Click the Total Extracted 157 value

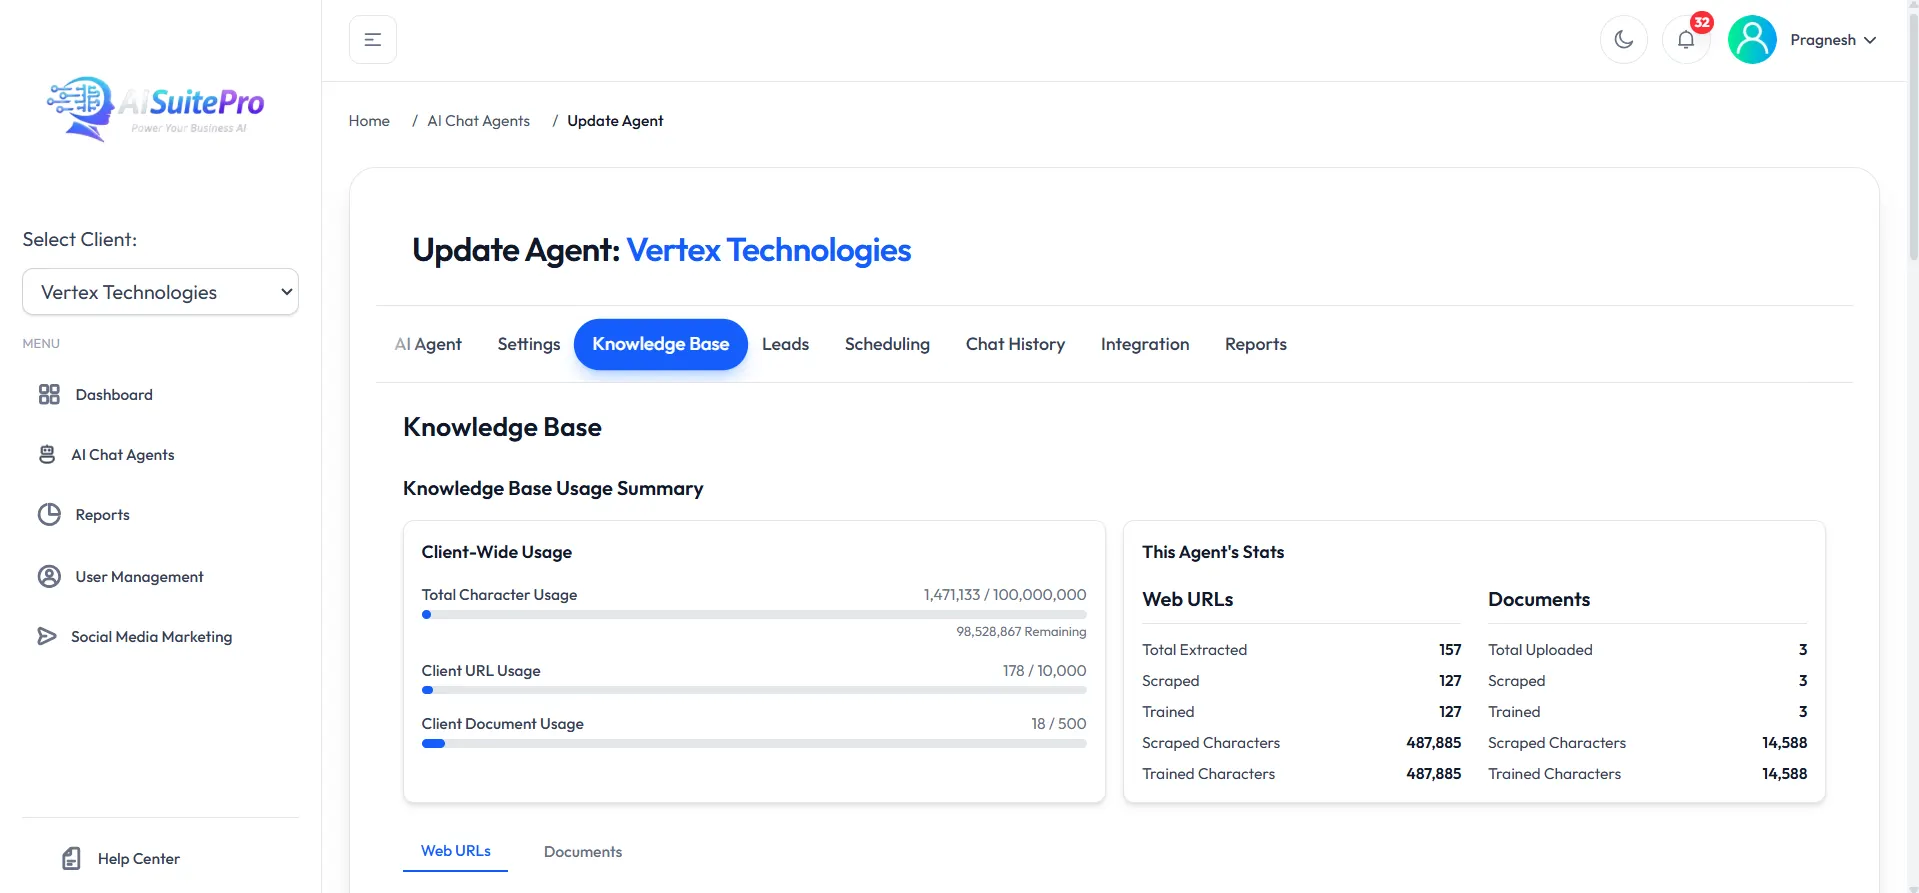1450,650
